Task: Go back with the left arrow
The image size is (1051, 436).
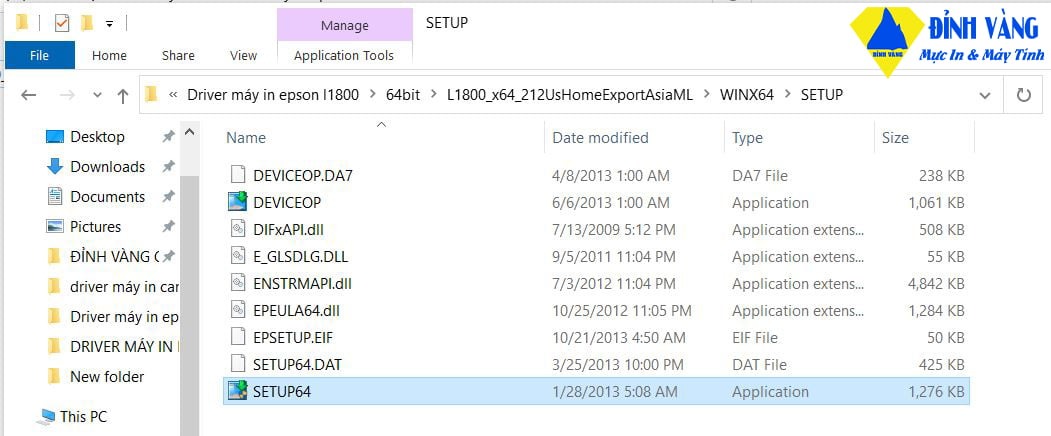Action: click(28, 95)
